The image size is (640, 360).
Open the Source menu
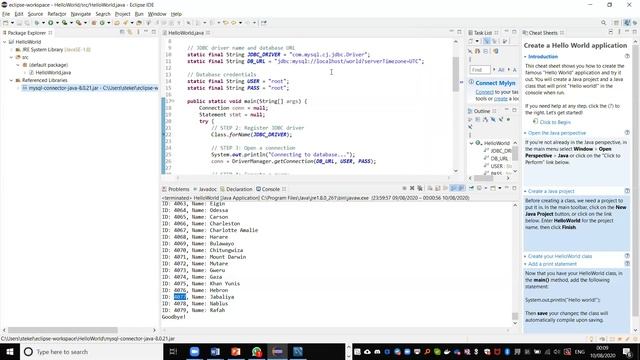(x=35, y=14)
